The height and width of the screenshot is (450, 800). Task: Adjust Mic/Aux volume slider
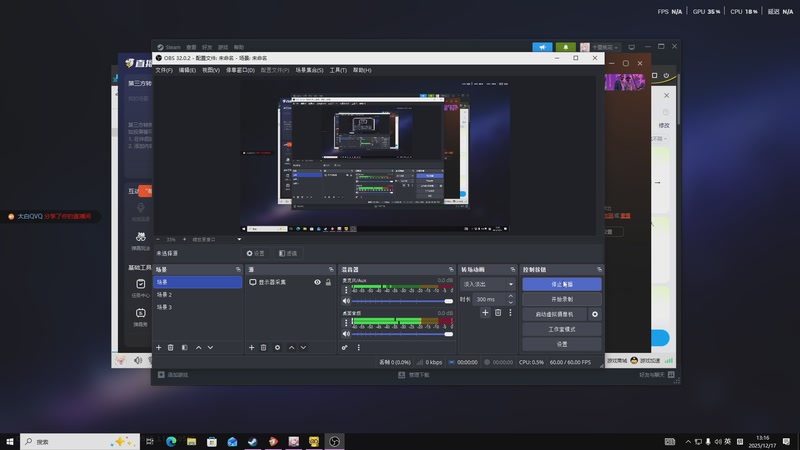pos(403,301)
